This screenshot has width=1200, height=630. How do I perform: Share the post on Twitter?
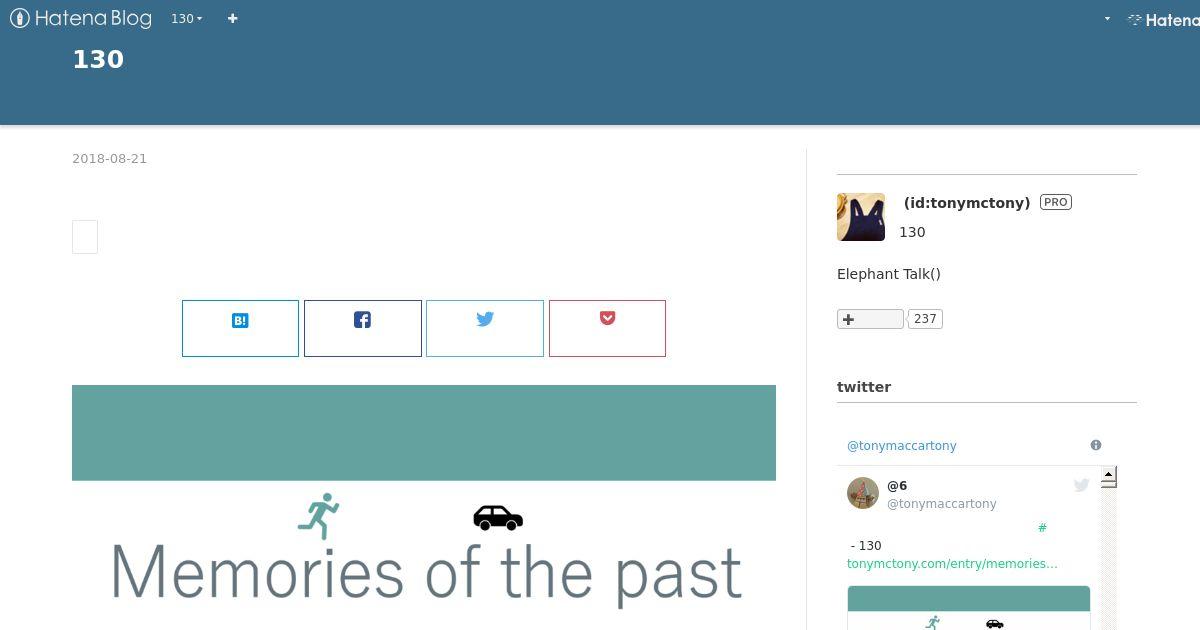click(485, 328)
